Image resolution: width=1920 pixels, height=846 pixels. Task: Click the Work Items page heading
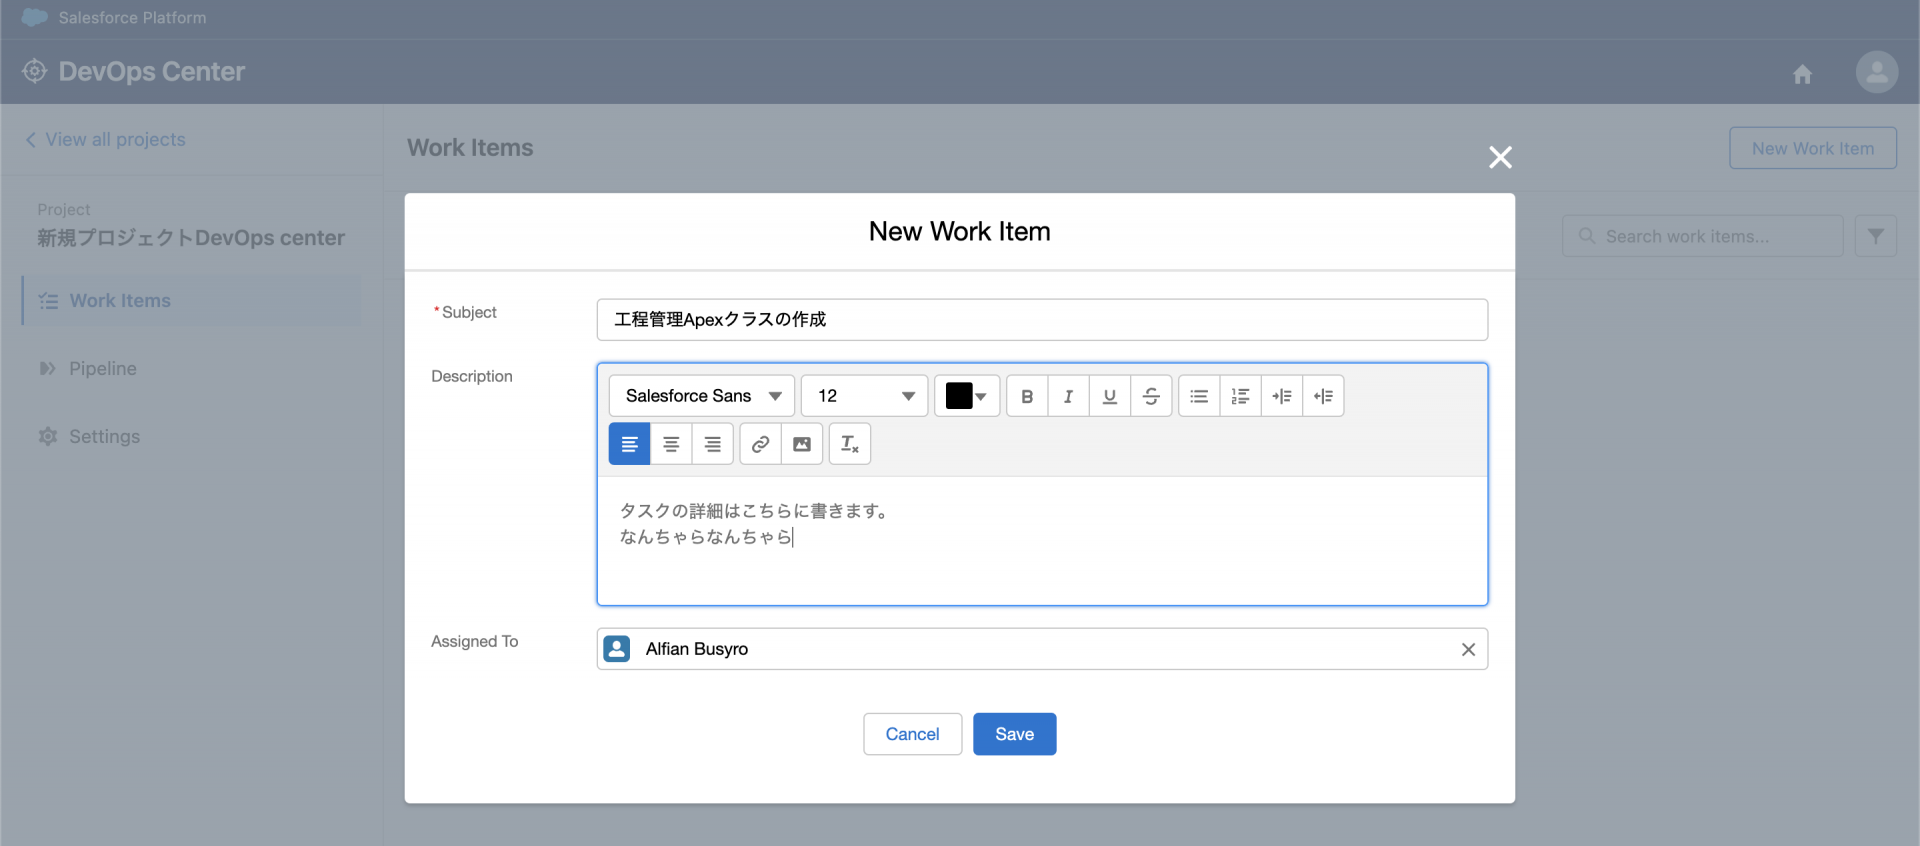[470, 148]
